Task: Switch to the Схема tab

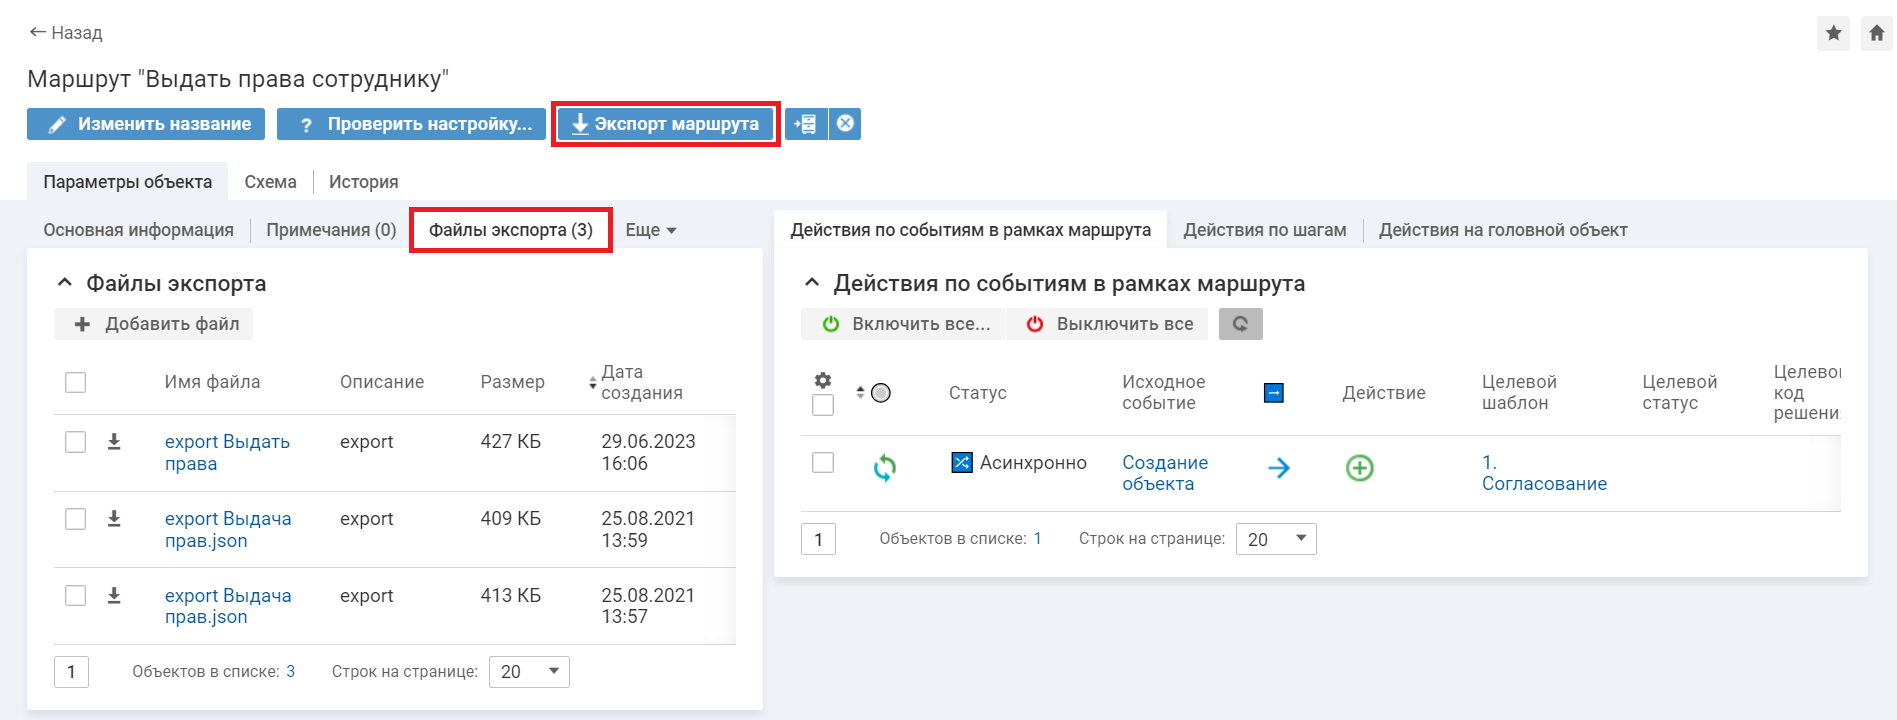Action: tap(270, 182)
